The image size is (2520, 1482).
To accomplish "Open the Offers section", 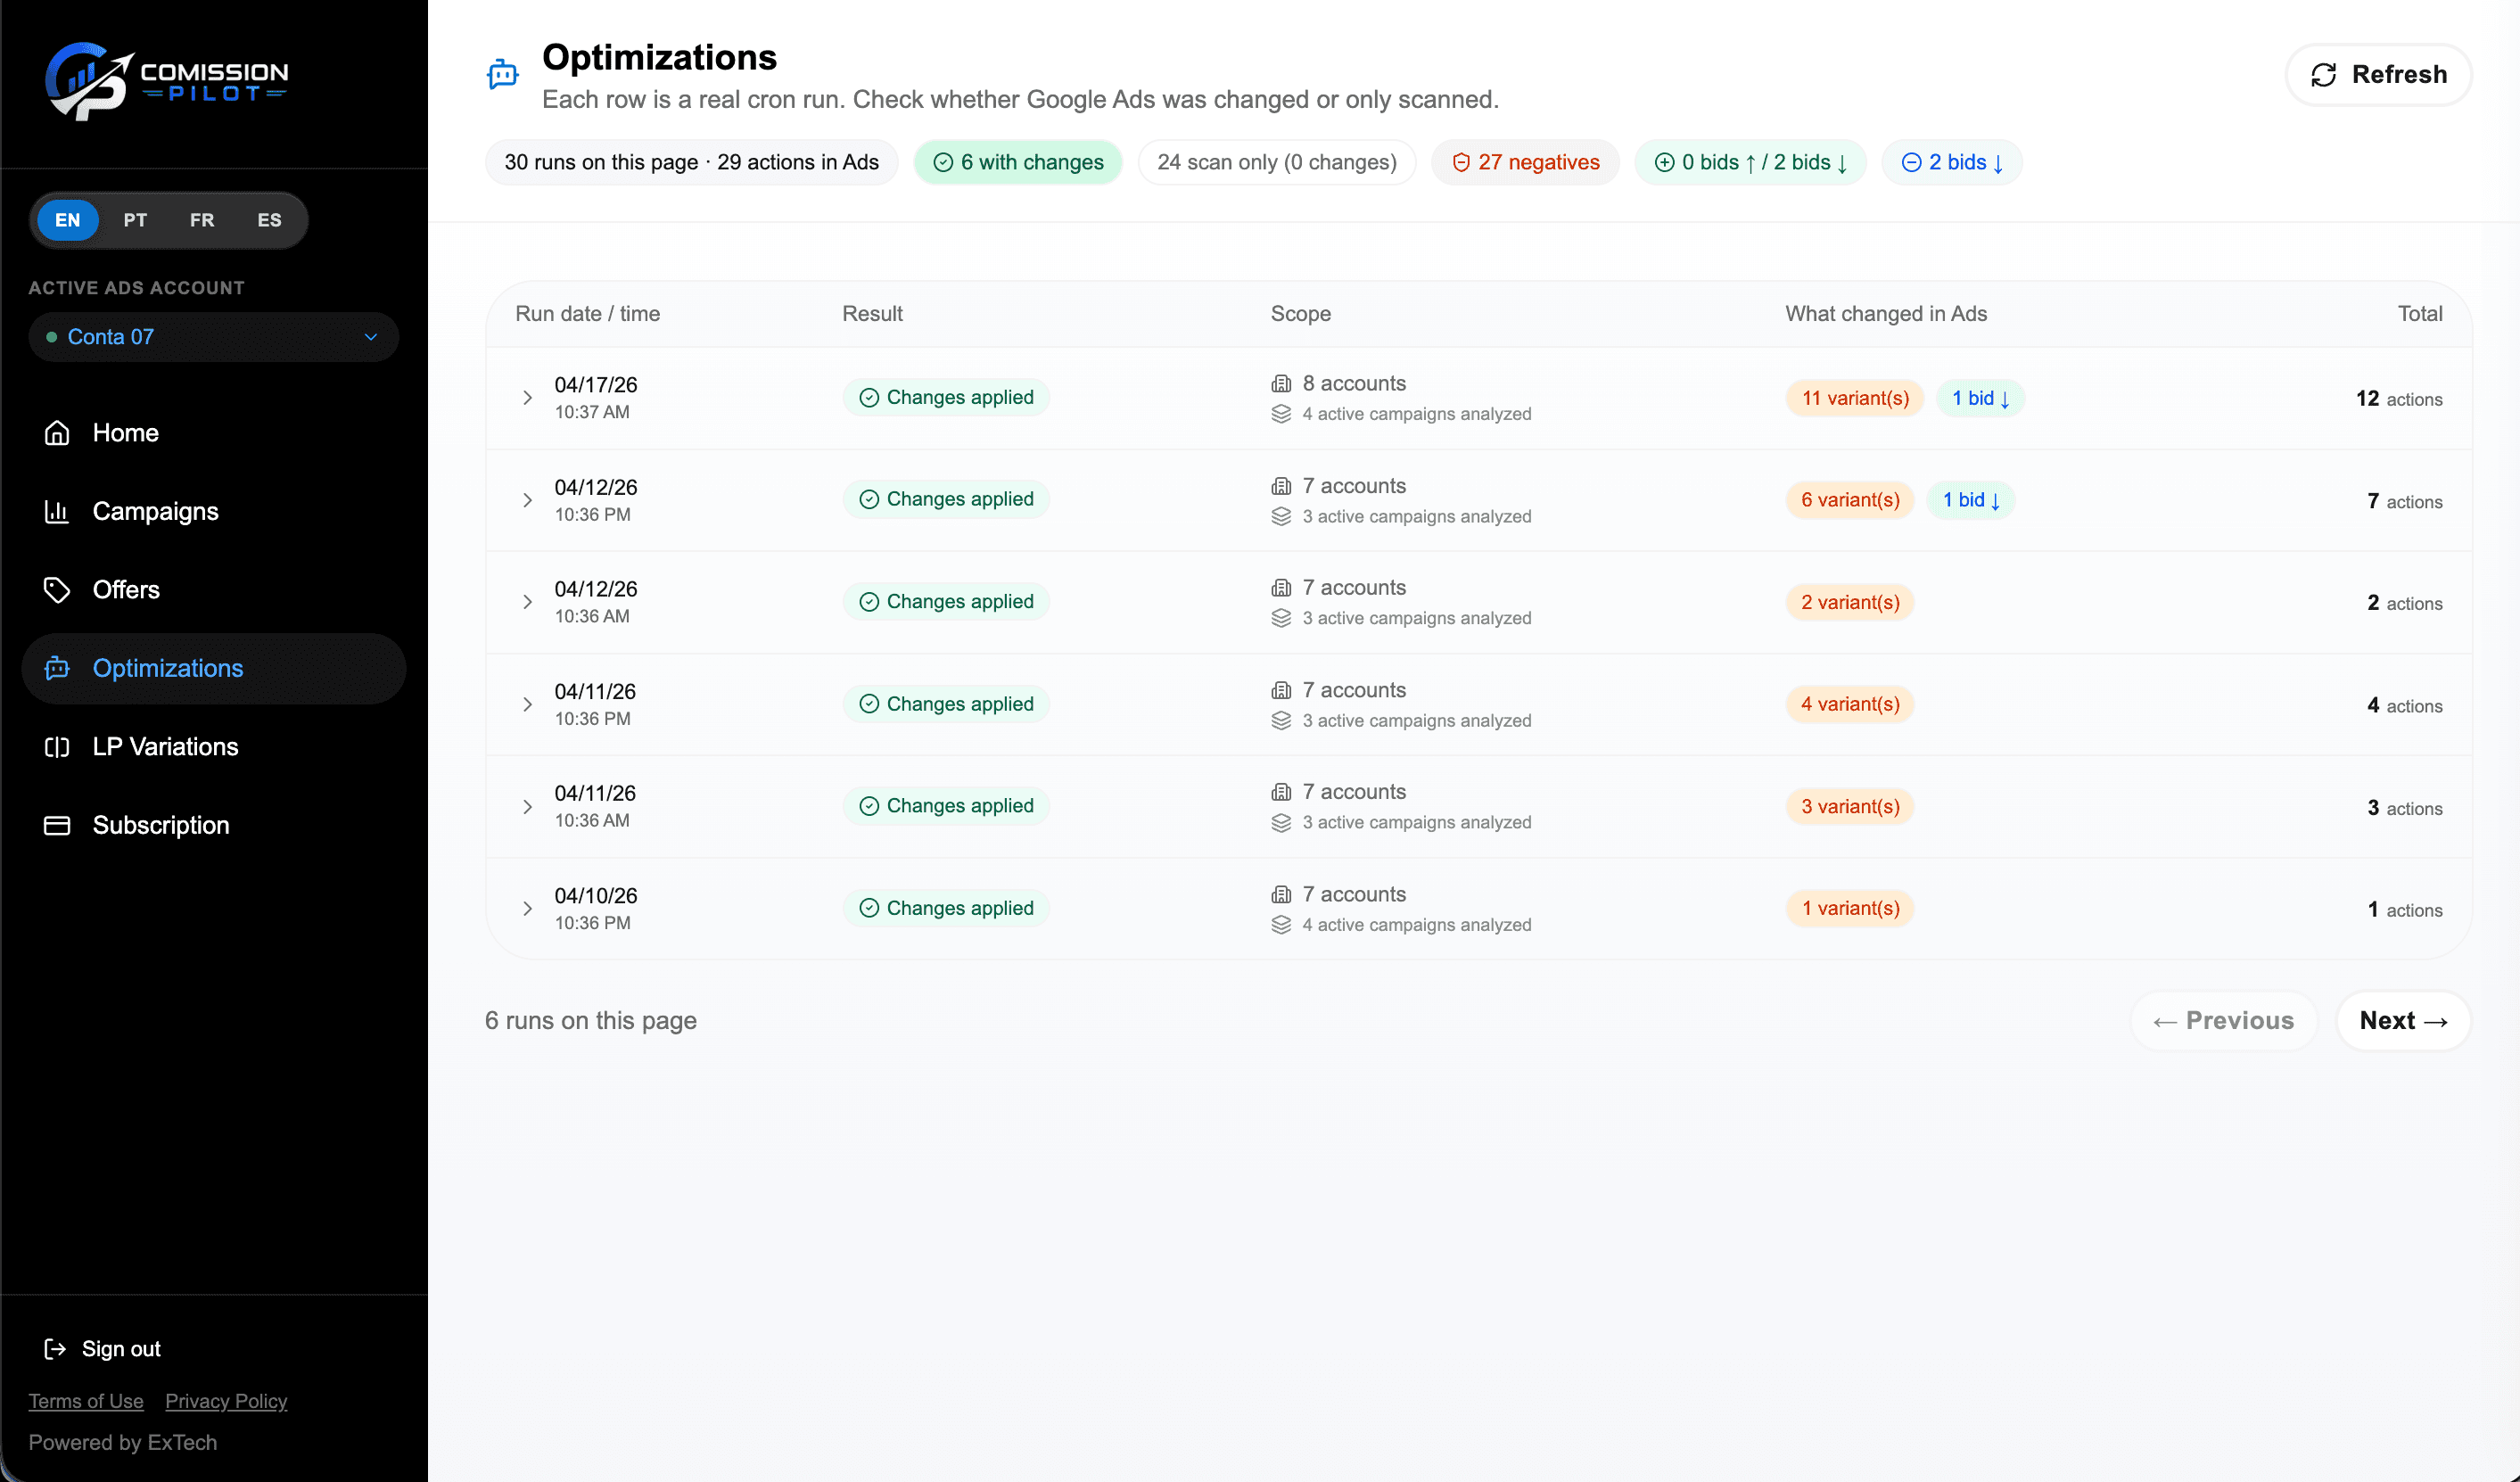I will [x=126, y=589].
